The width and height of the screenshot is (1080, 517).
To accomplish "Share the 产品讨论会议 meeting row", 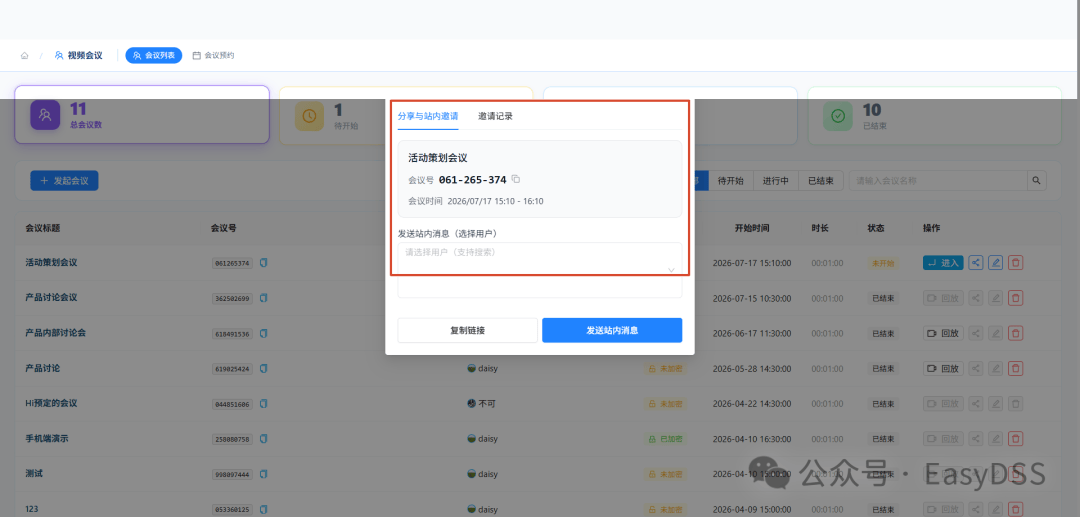I will coord(975,297).
